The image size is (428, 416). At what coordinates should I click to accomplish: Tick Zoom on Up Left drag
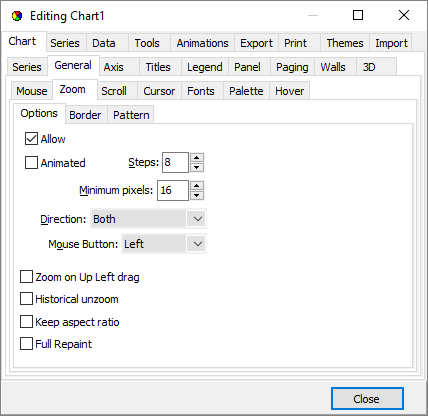pyautogui.click(x=26, y=277)
